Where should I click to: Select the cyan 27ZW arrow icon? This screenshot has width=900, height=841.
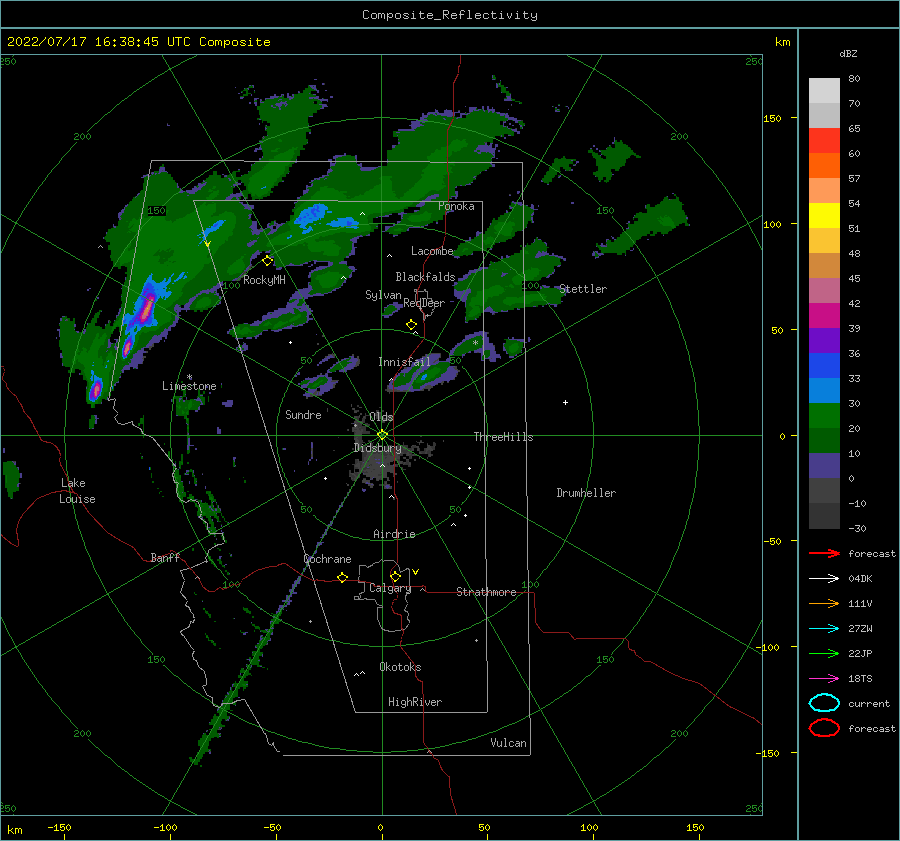click(824, 629)
